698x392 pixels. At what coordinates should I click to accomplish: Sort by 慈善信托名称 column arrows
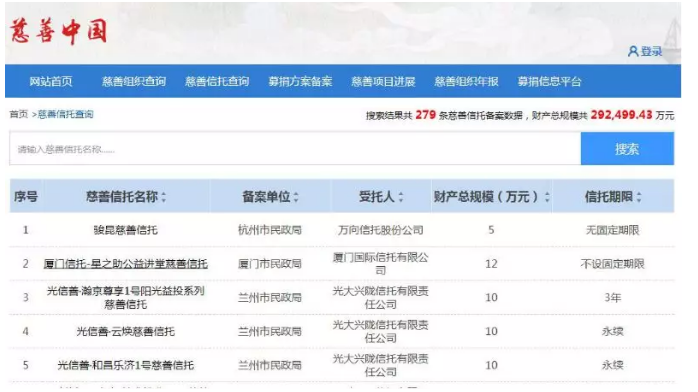[164, 197]
